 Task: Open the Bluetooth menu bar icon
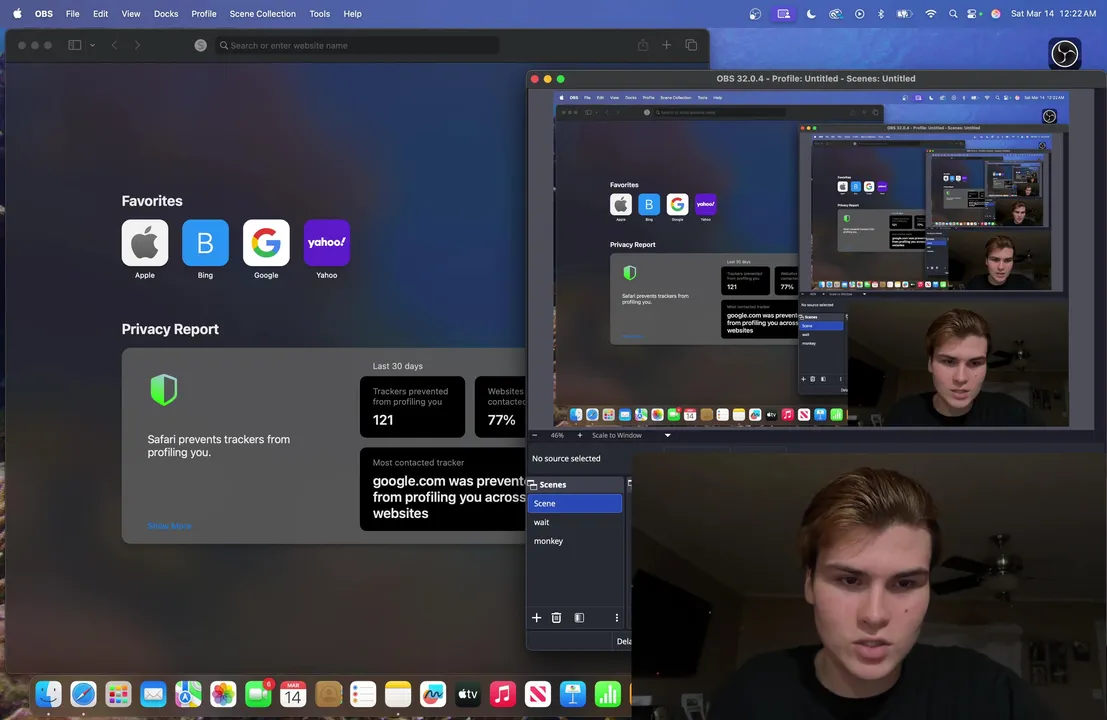(880, 13)
